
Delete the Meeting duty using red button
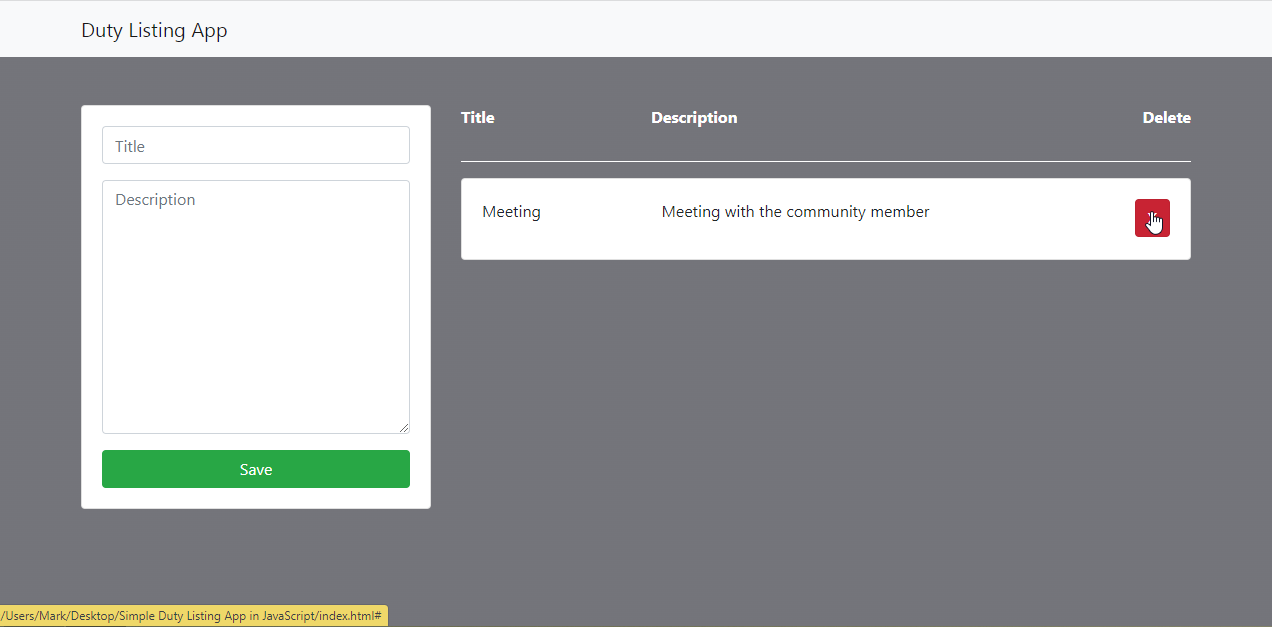[1152, 218]
